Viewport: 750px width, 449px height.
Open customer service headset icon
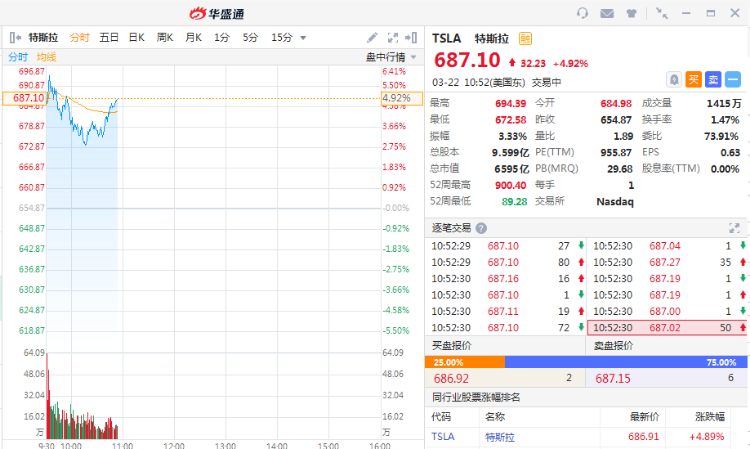click(583, 13)
